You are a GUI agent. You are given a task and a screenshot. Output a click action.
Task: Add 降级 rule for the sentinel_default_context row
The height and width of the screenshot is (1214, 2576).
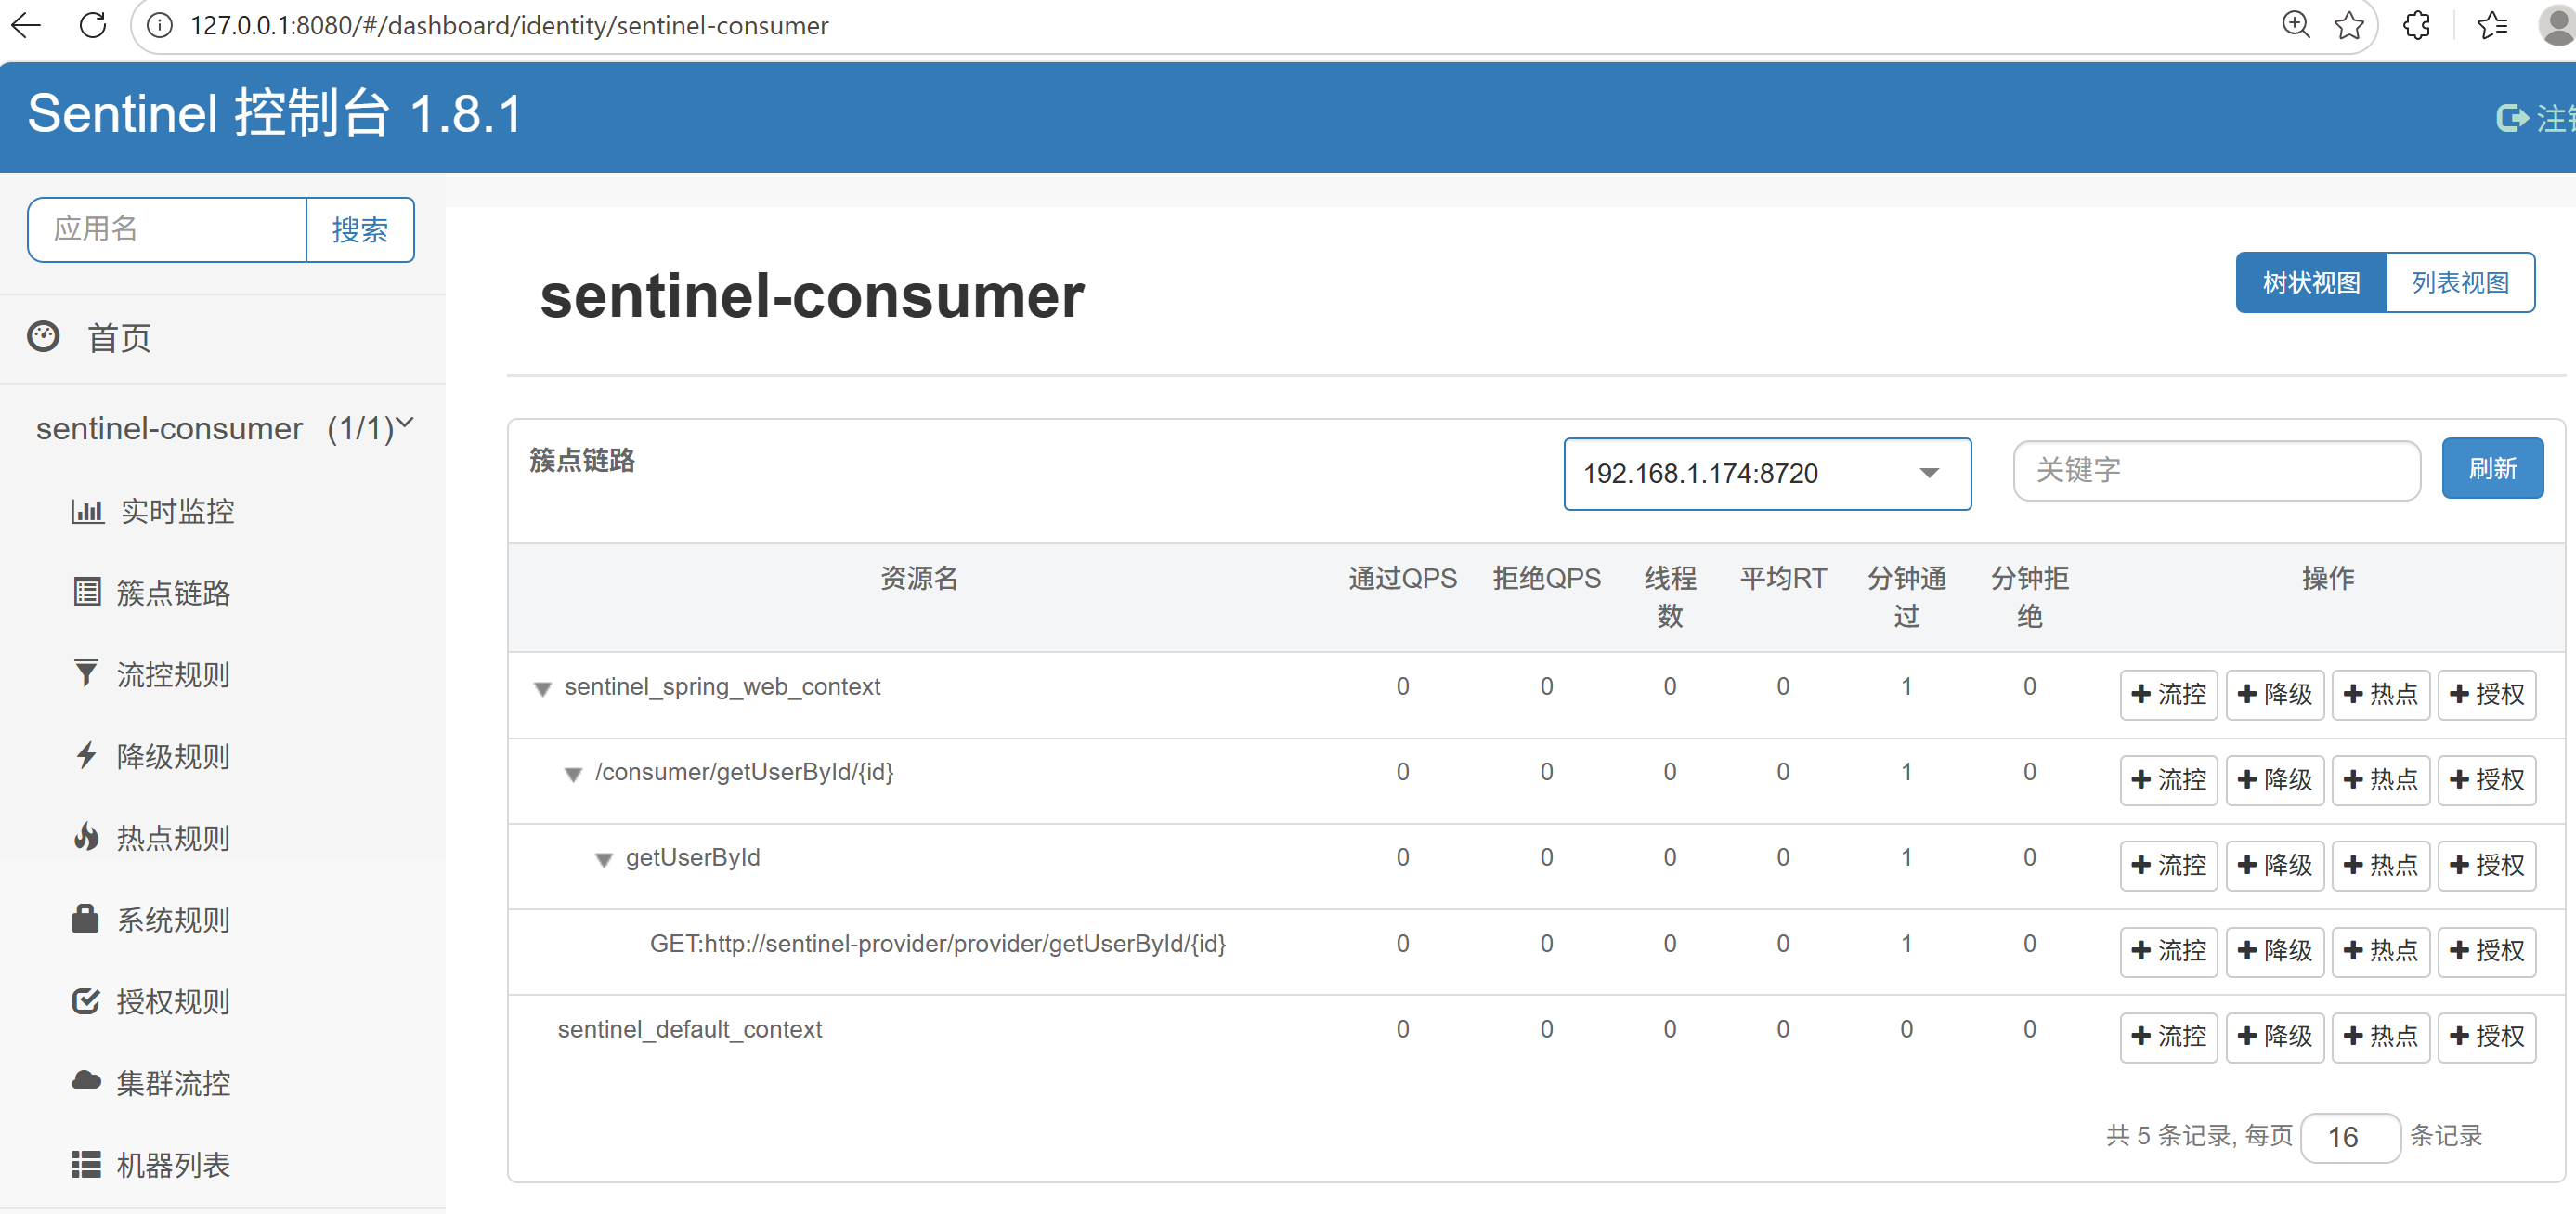(2274, 1036)
